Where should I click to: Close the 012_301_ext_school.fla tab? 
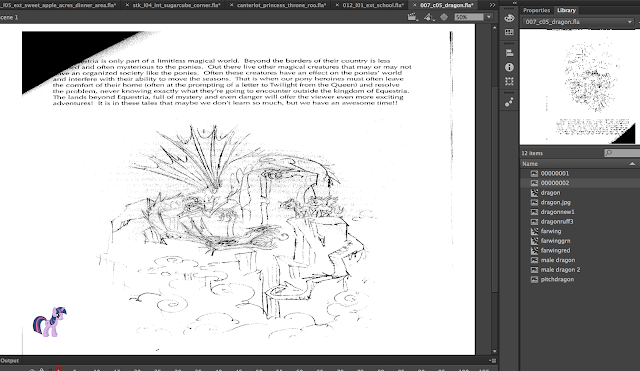(337, 5)
